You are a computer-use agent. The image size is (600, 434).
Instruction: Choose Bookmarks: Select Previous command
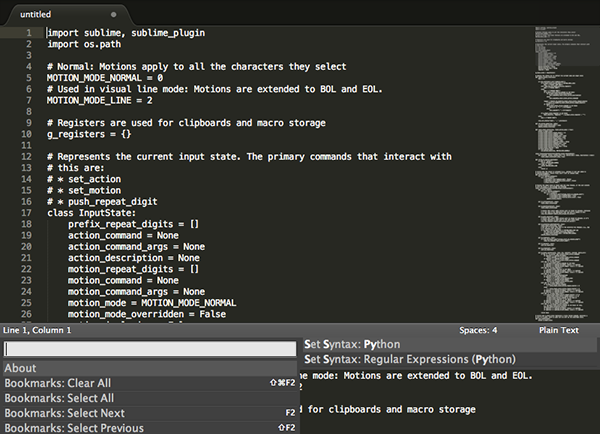(150, 428)
